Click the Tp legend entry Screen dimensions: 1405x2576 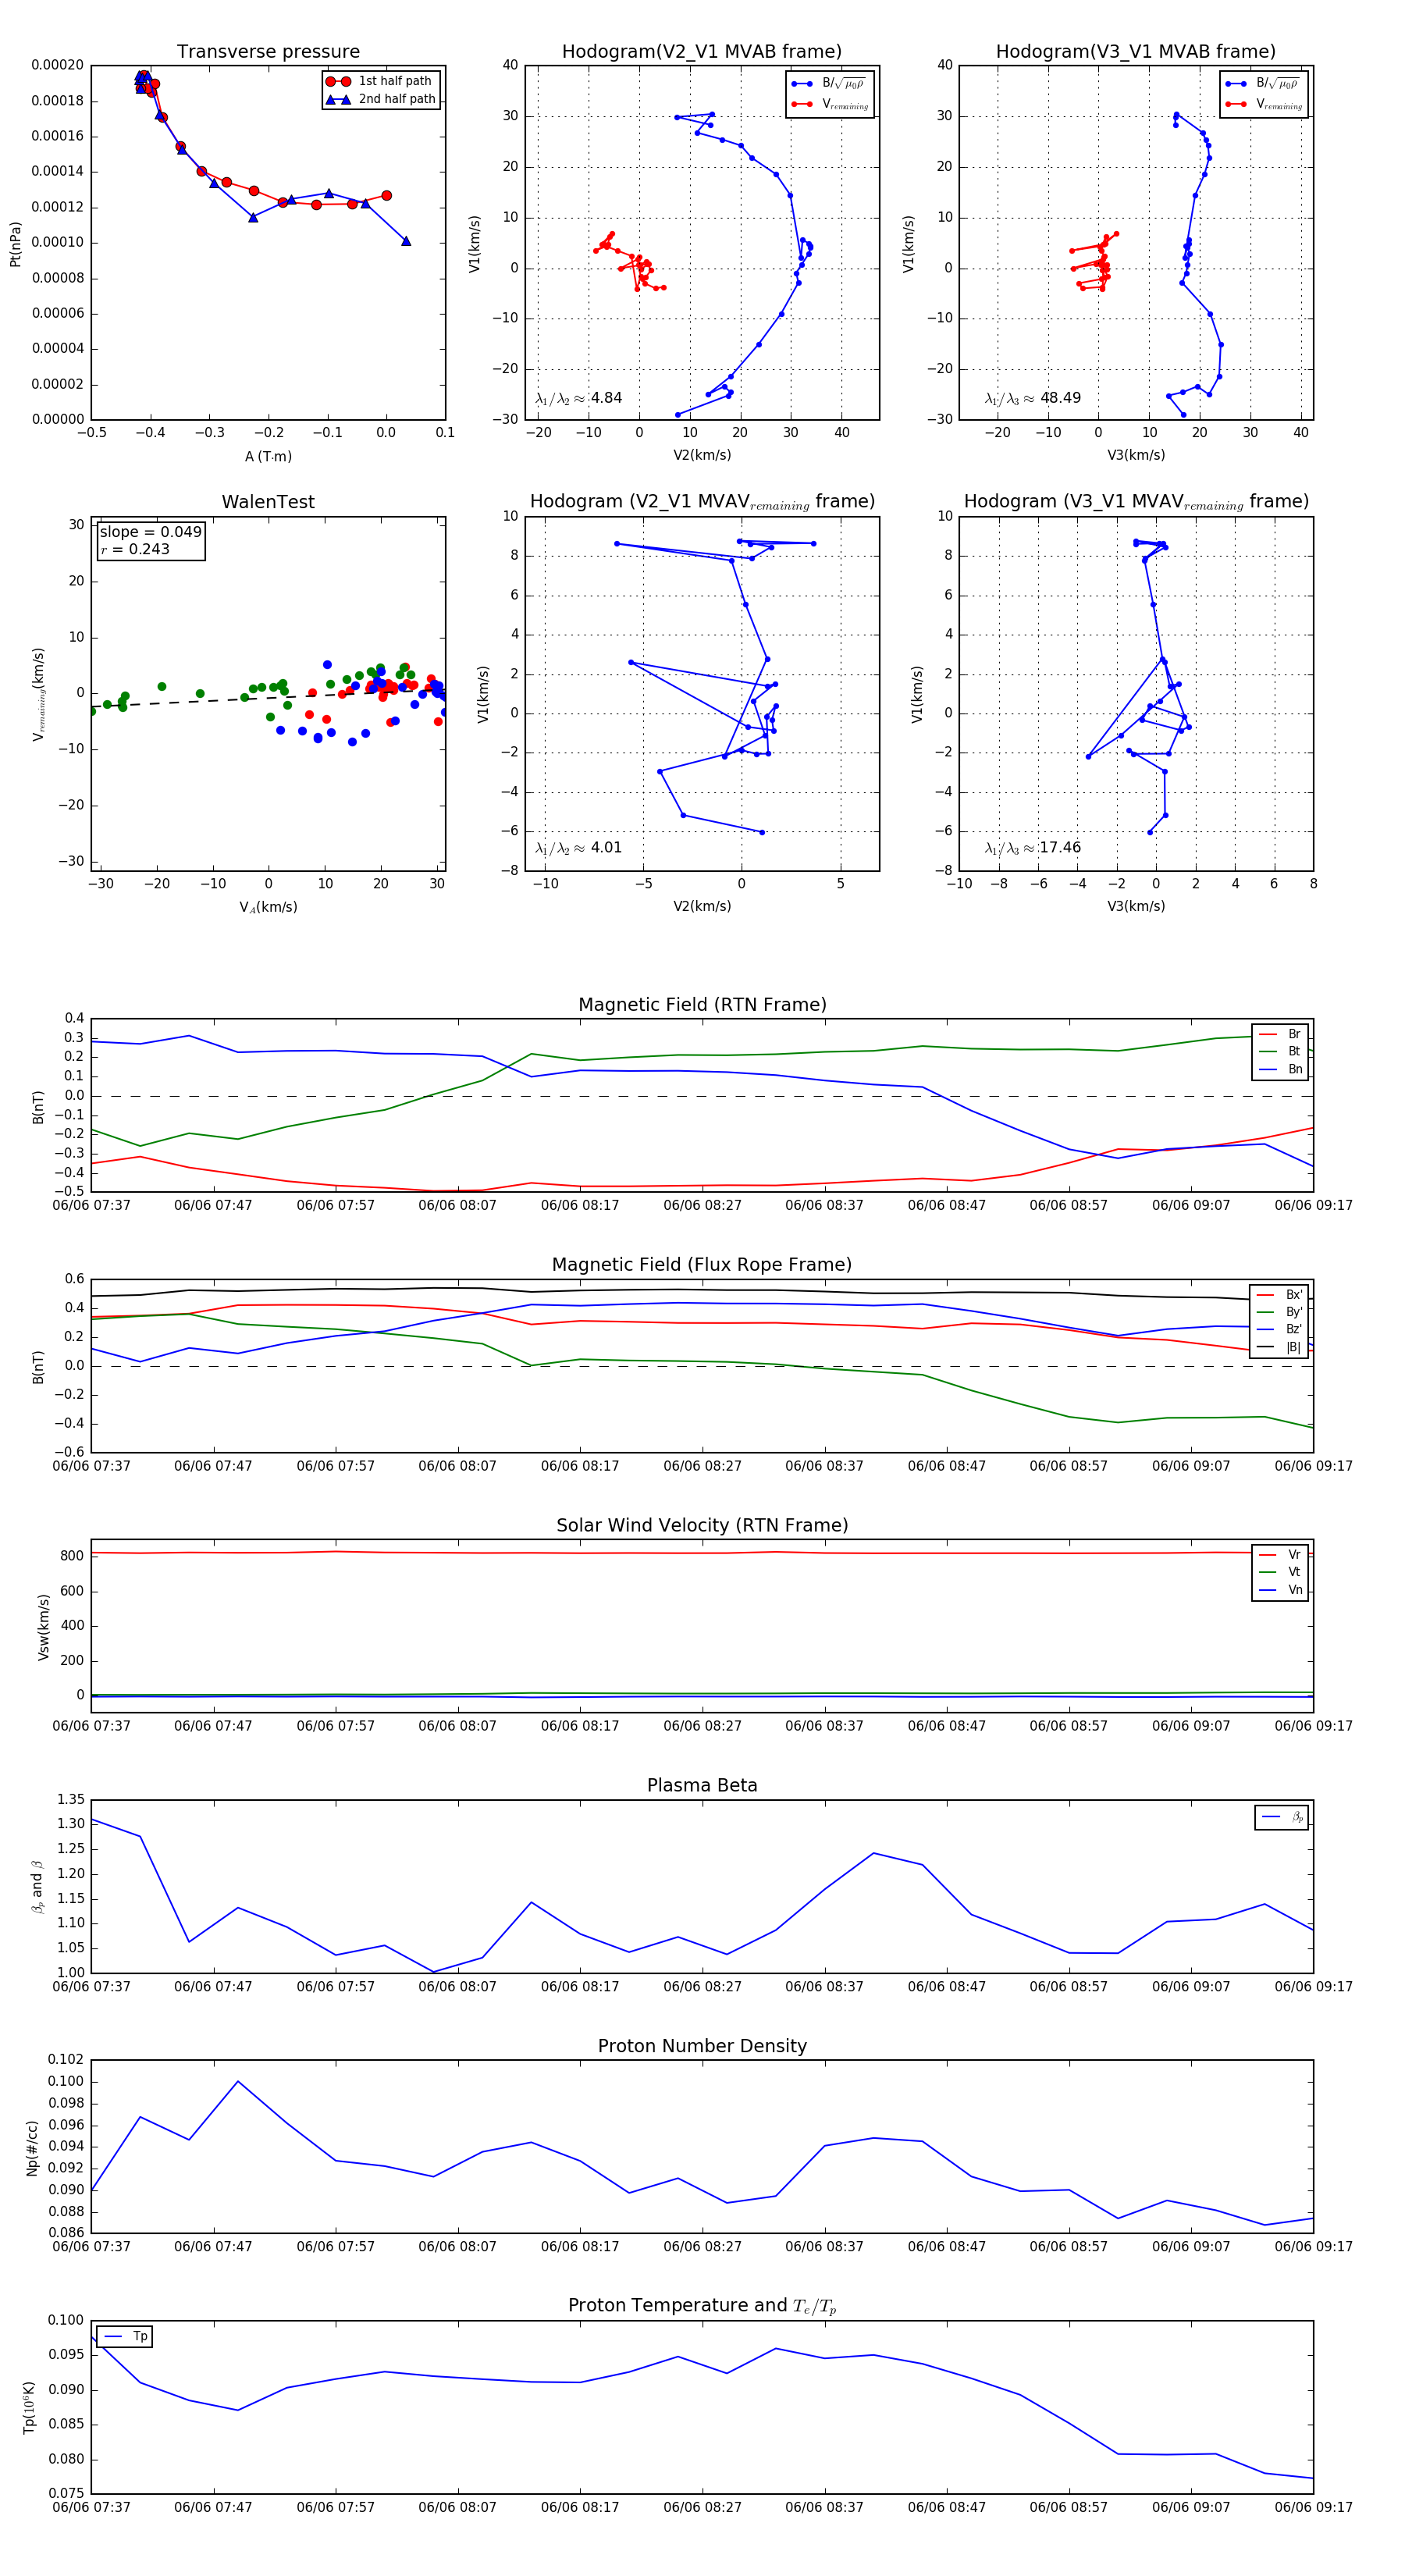click(126, 2336)
